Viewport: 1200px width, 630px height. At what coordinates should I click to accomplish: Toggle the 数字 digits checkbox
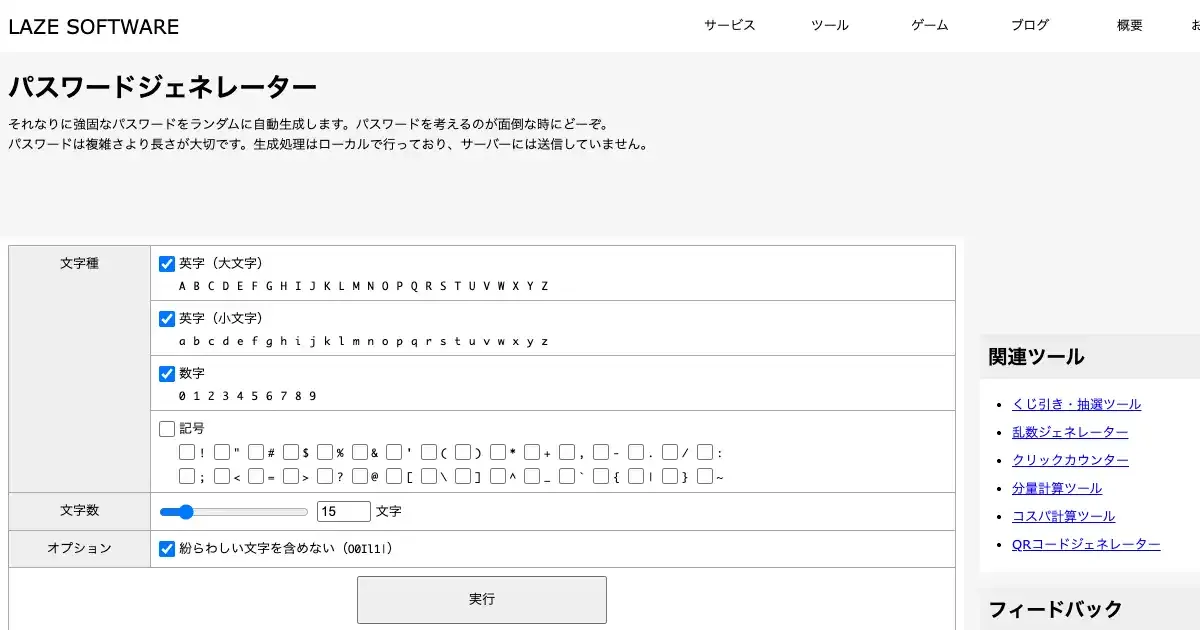167,374
